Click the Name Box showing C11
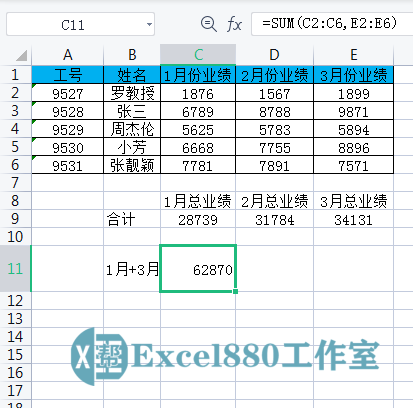This screenshot has height=408, width=413. point(80,24)
